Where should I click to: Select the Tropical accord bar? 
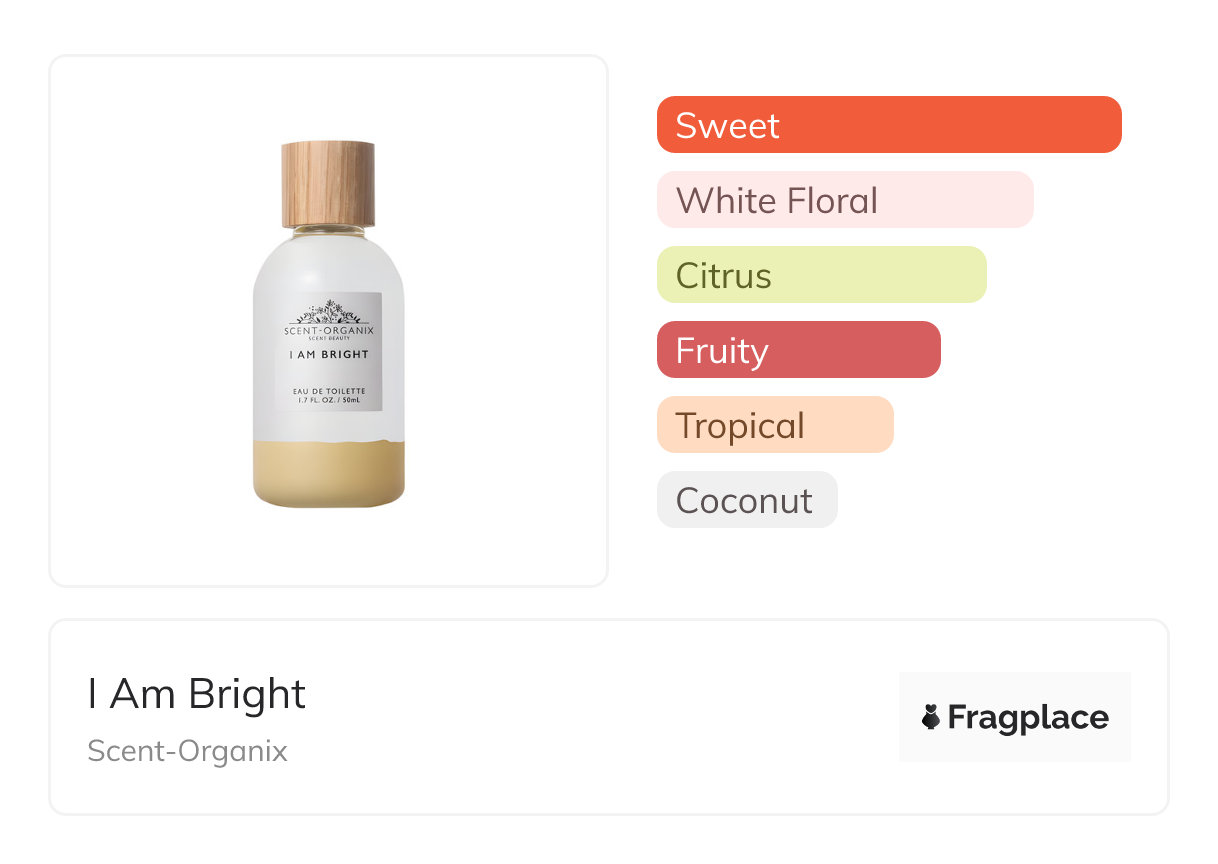coord(774,425)
